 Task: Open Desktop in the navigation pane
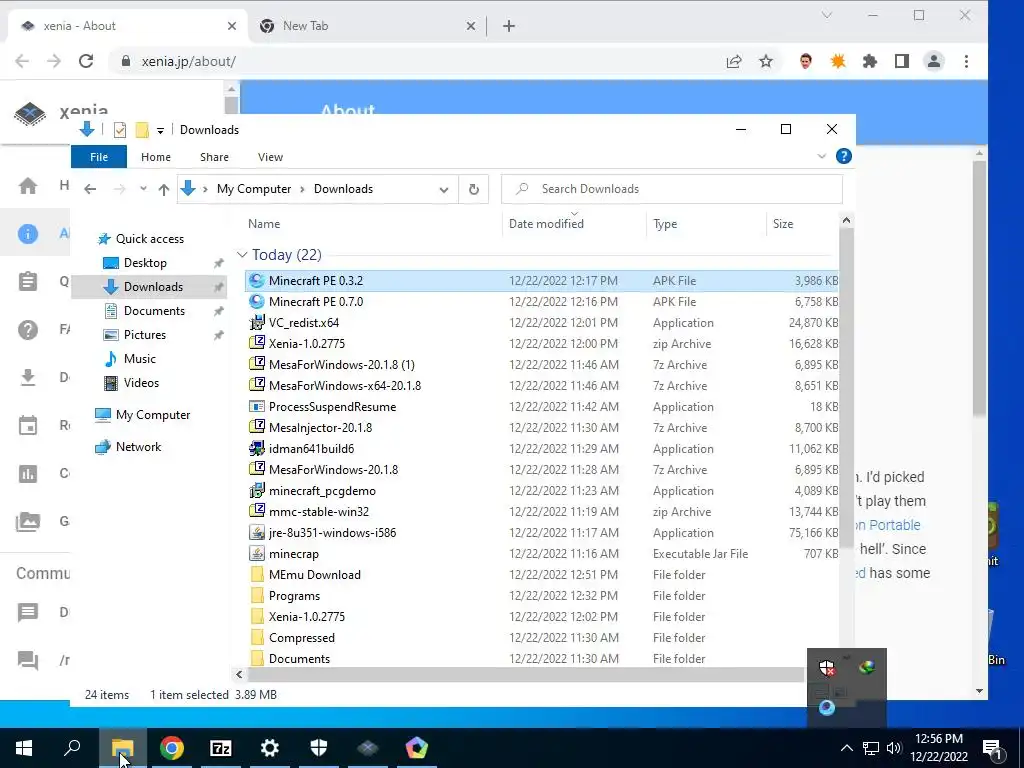145,263
